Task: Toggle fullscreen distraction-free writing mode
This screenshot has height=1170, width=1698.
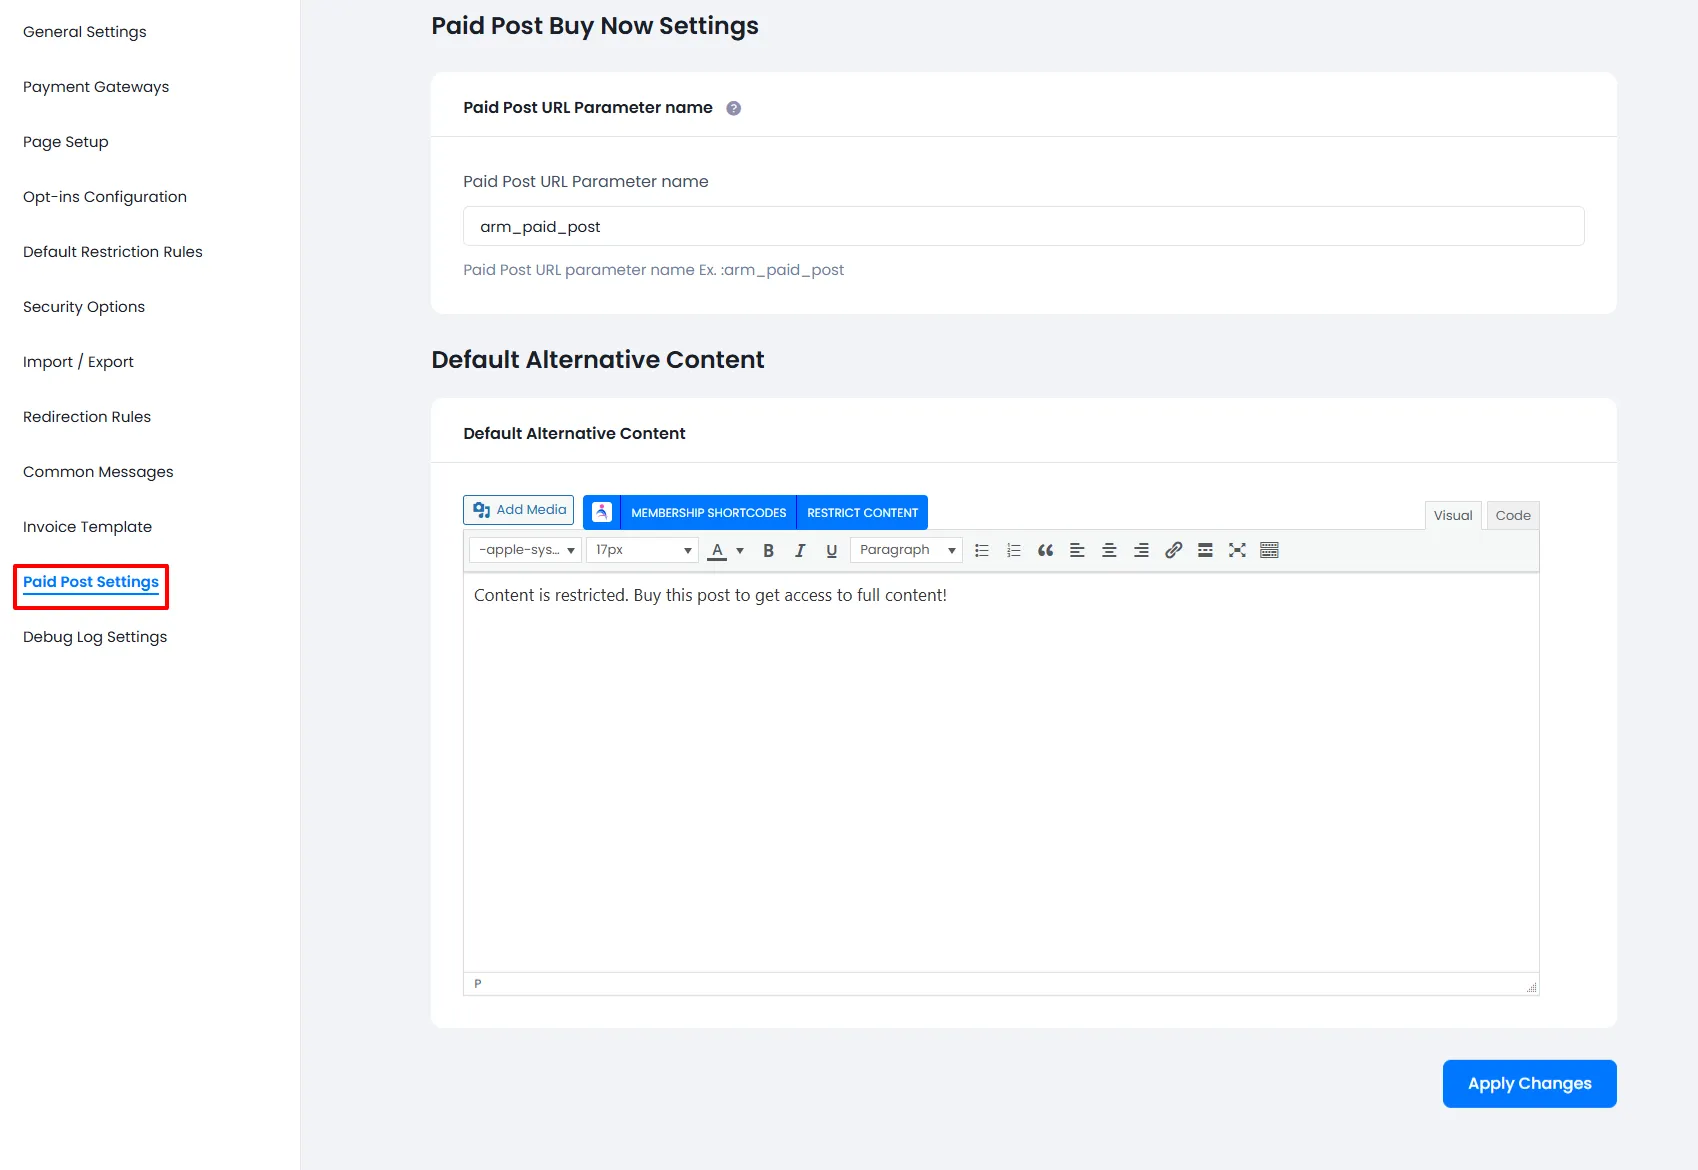Action: 1237,549
